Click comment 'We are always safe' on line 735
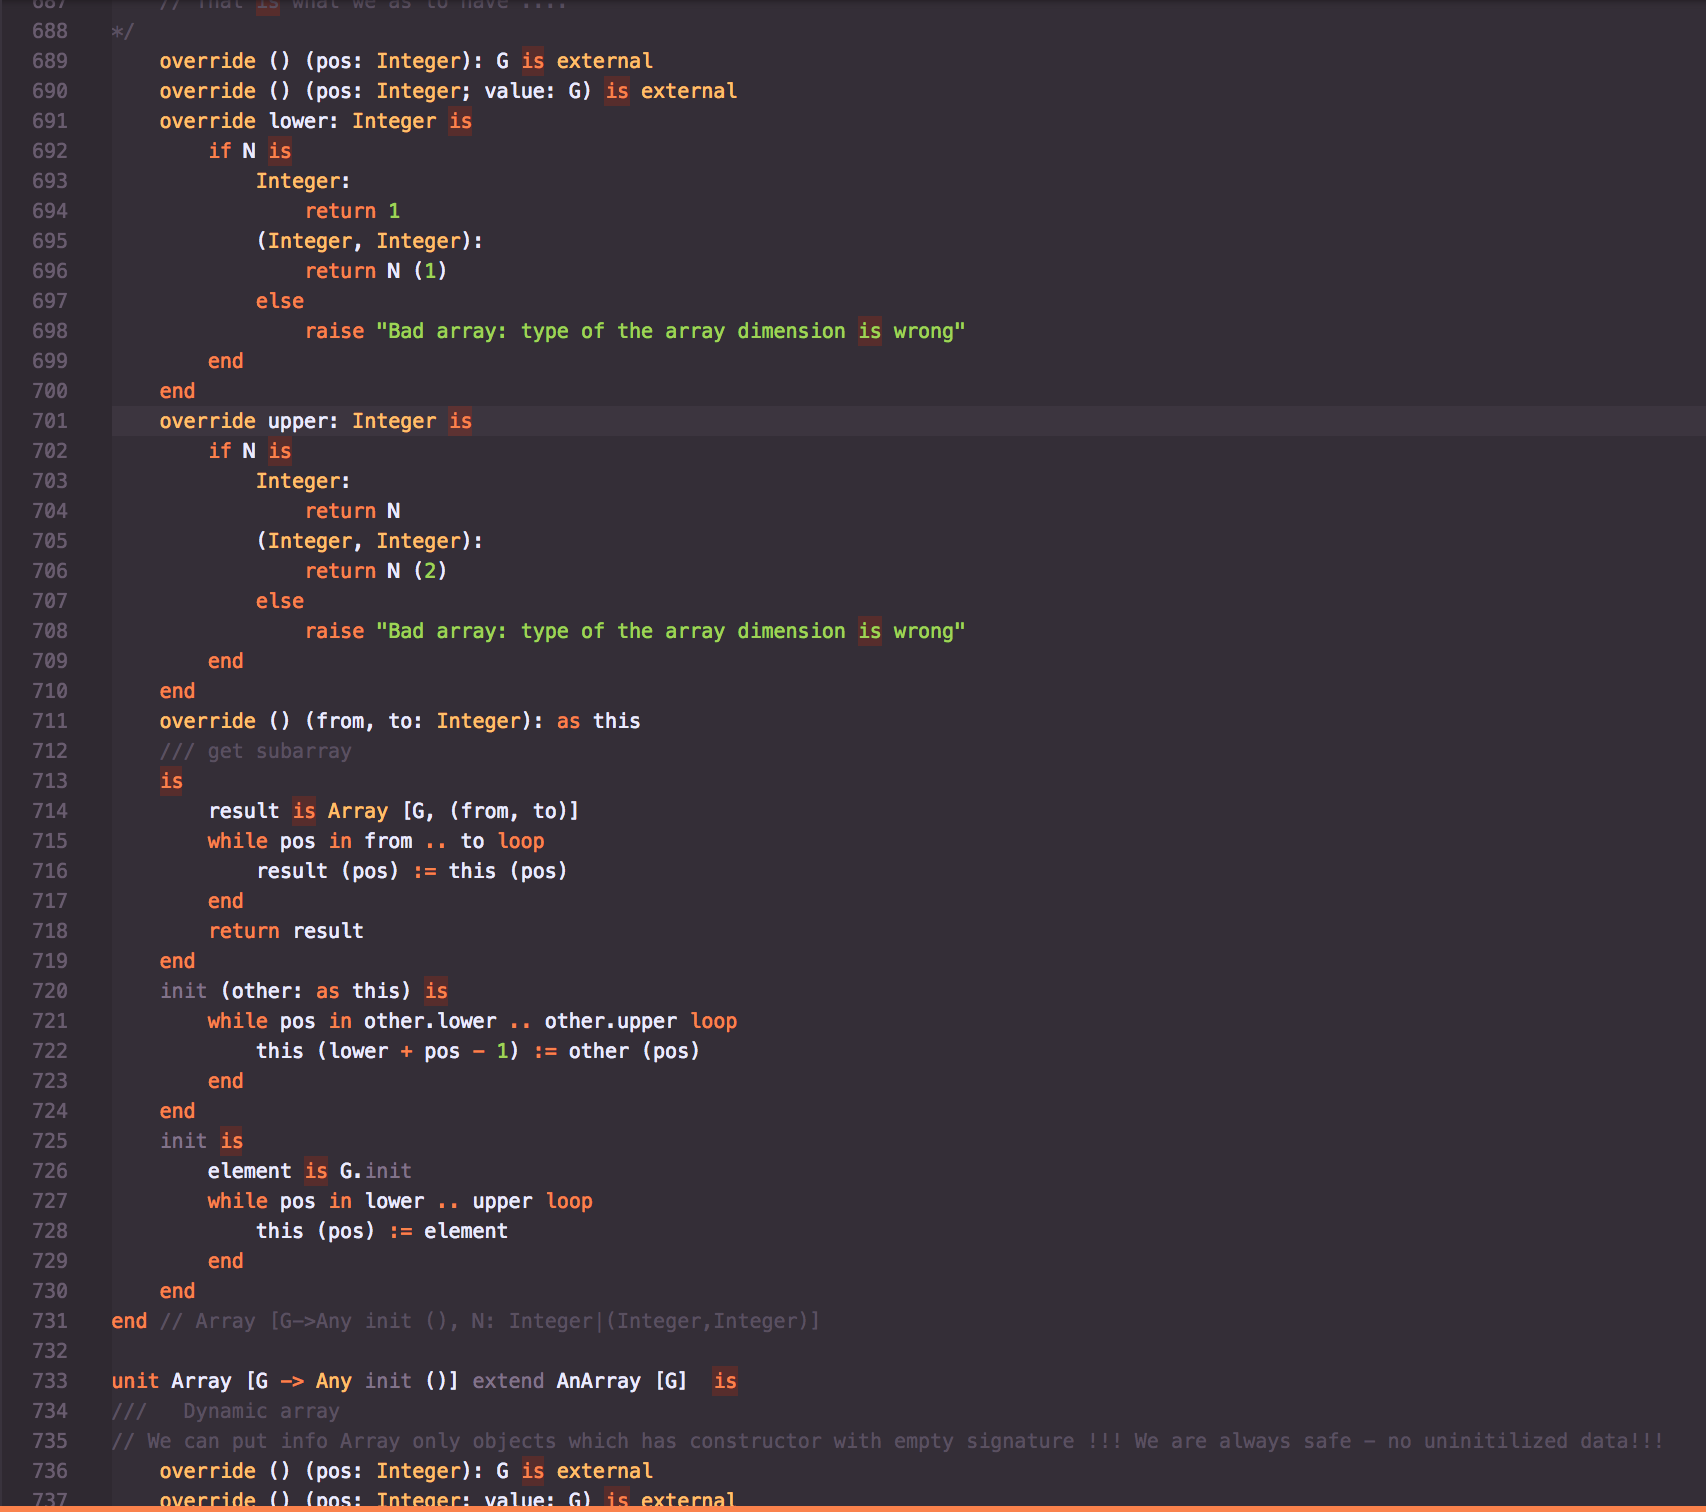The image size is (1706, 1512). pyautogui.click(x=1242, y=1441)
